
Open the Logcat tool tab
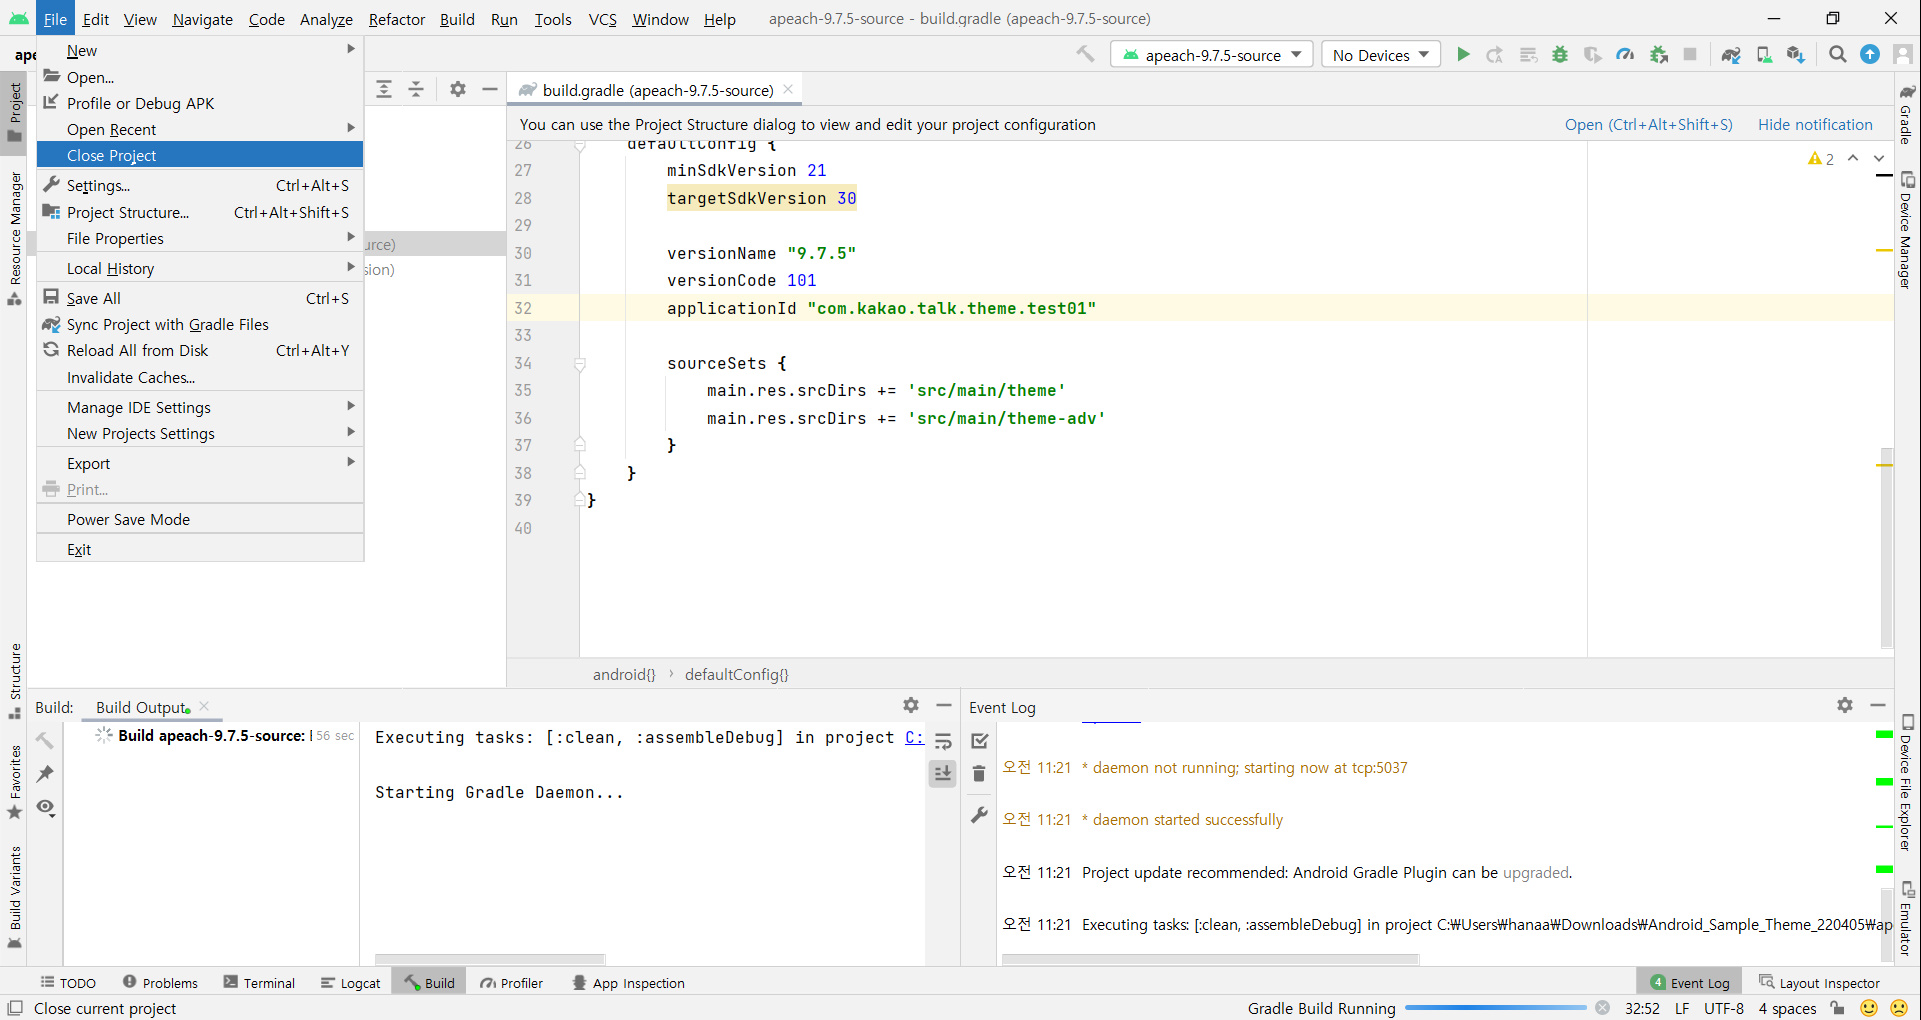click(x=351, y=983)
